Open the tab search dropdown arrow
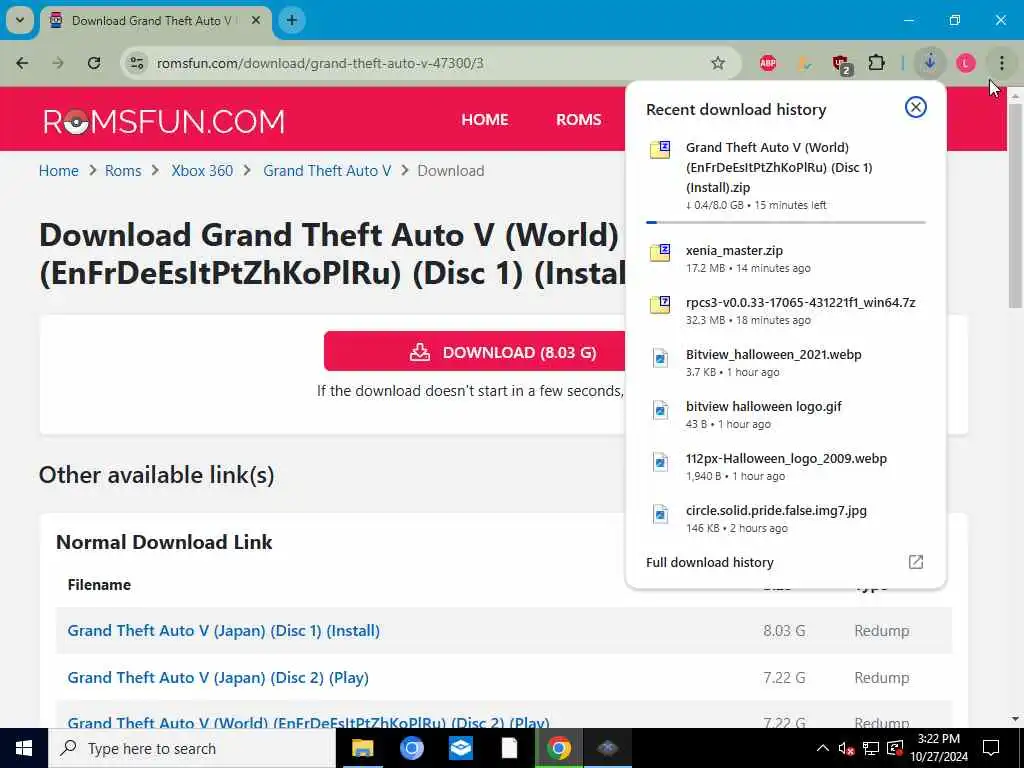Viewport: 1024px width, 768px height. pyautogui.click(x=20, y=20)
